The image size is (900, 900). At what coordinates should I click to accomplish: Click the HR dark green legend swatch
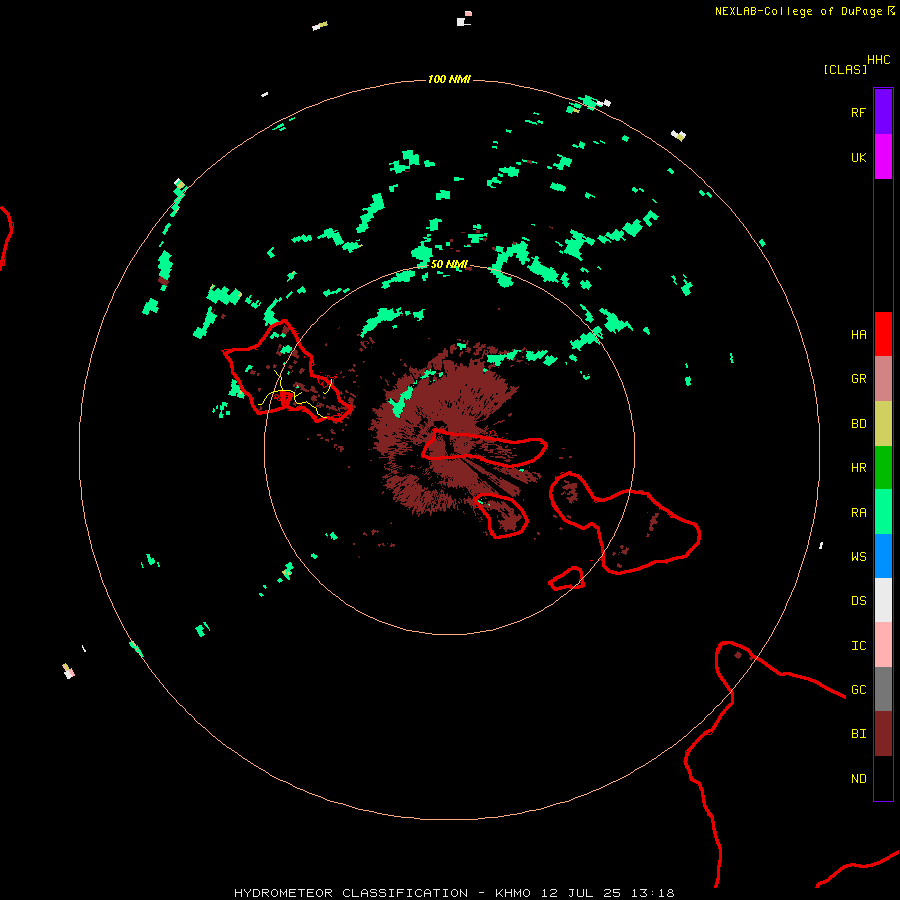tap(883, 468)
